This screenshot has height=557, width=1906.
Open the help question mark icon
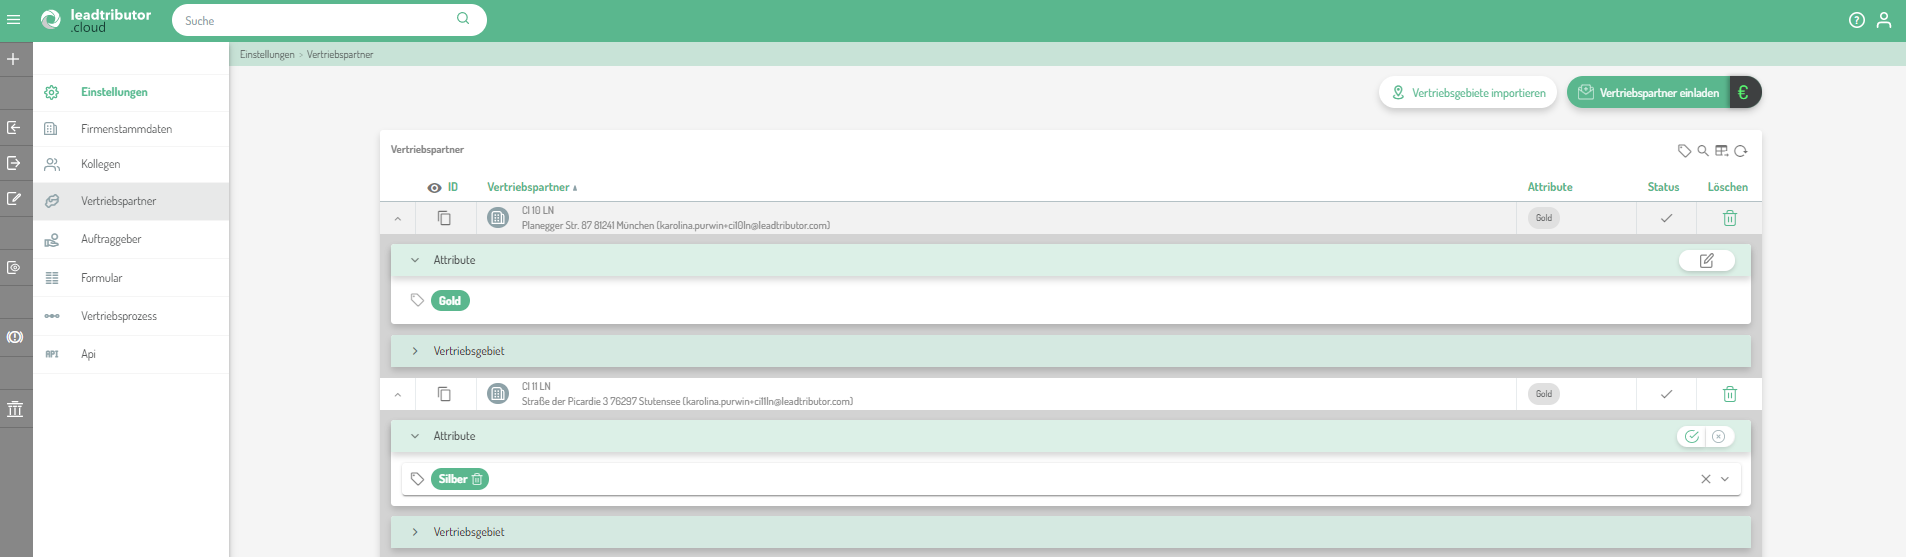coord(1857,20)
